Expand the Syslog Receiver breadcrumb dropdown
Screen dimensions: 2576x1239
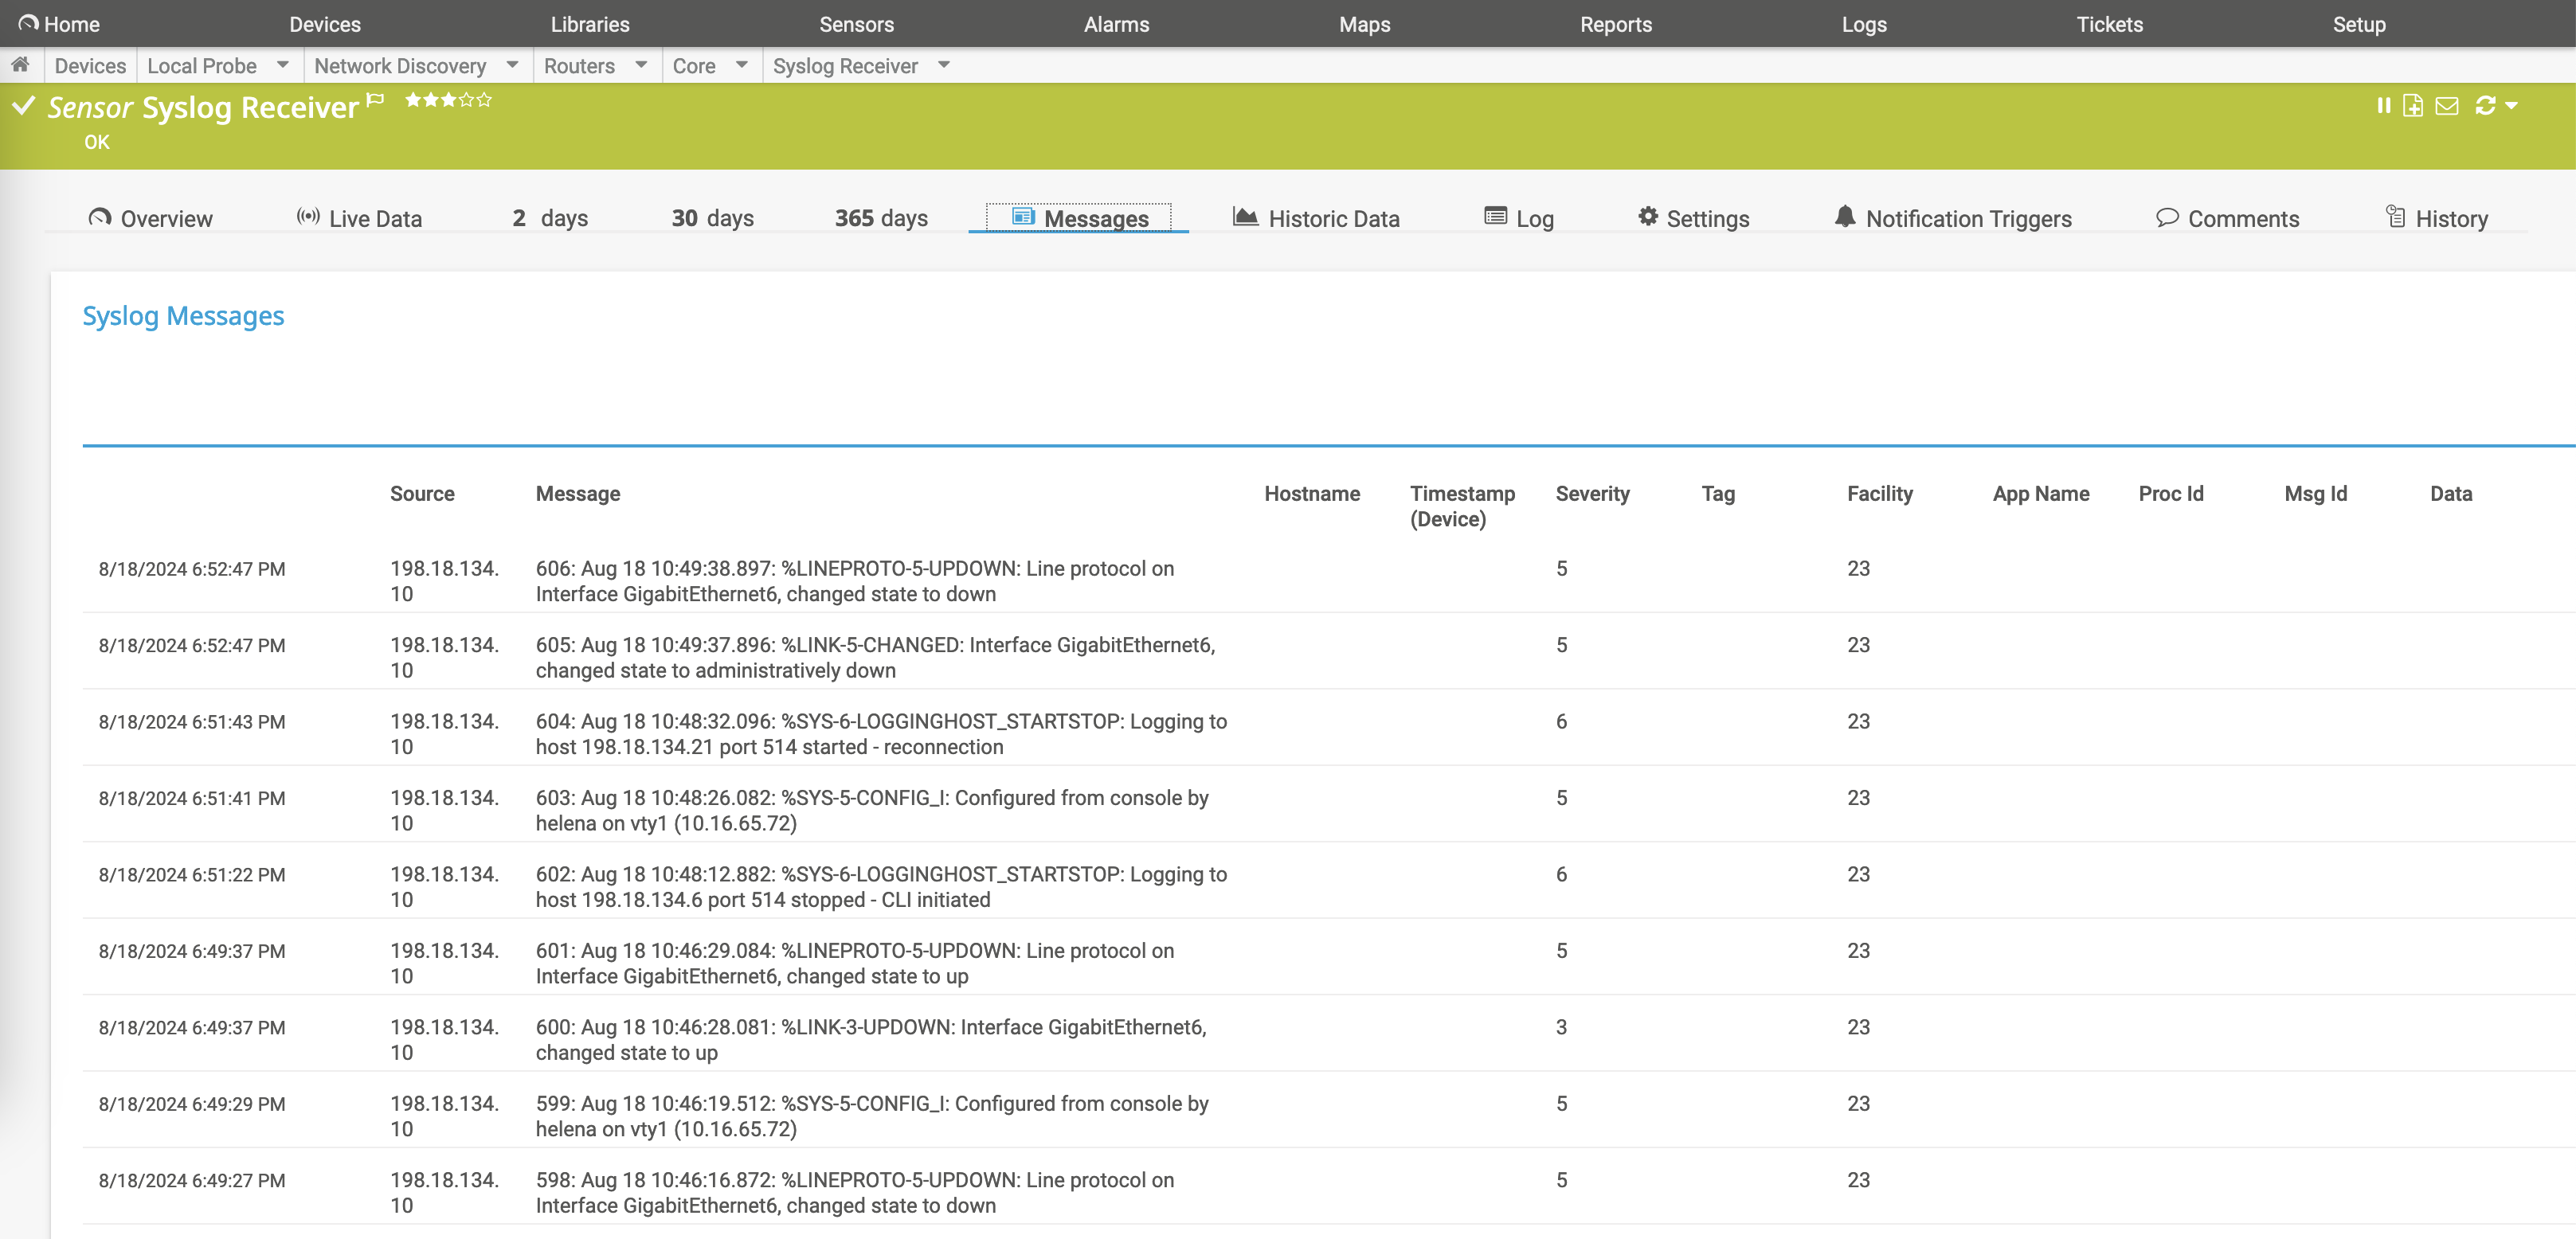[944, 65]
